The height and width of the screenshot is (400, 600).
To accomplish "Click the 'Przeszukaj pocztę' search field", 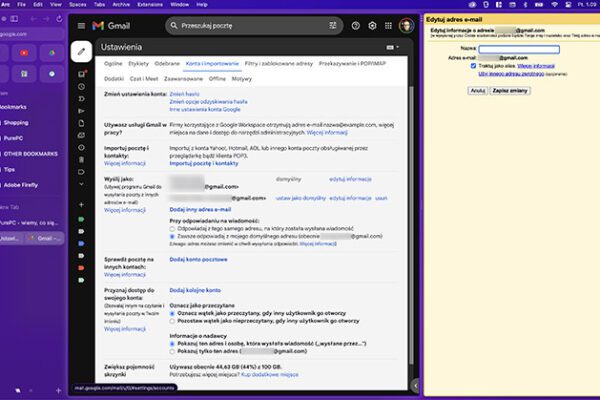I will click(253, 26).
